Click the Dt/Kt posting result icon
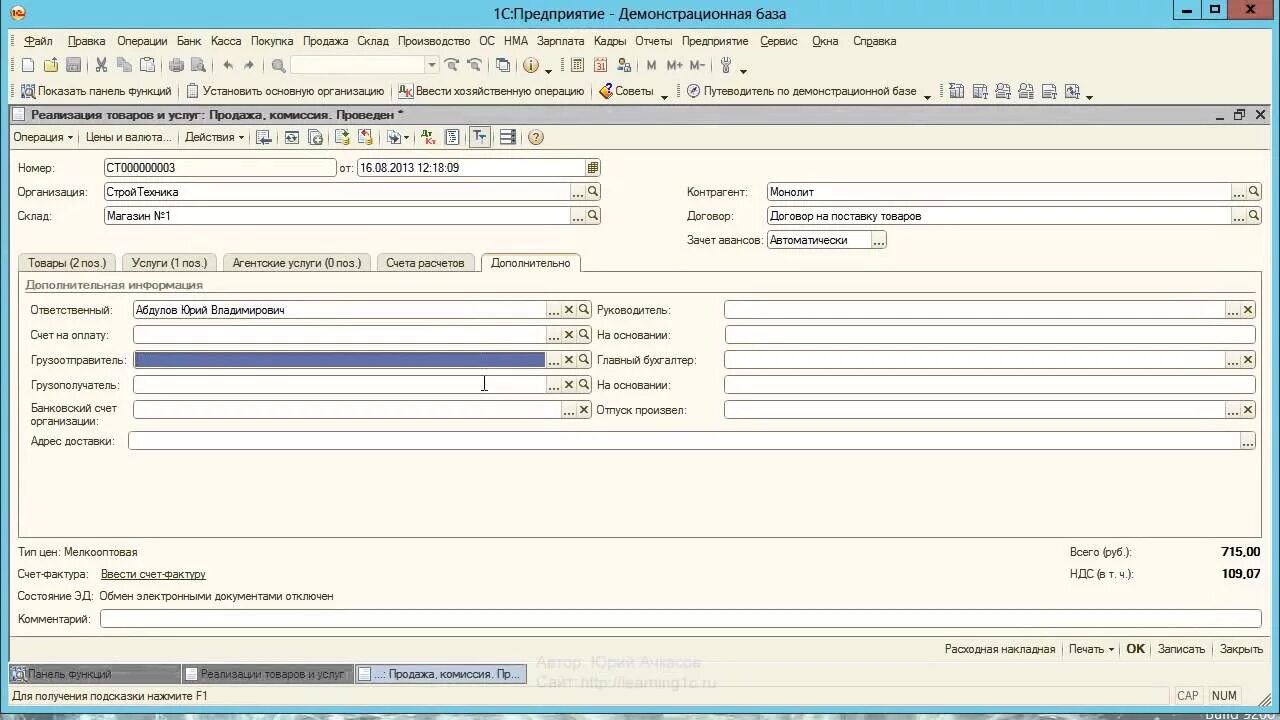Screen dimensions: 1280x720 (x=428, y=137)
